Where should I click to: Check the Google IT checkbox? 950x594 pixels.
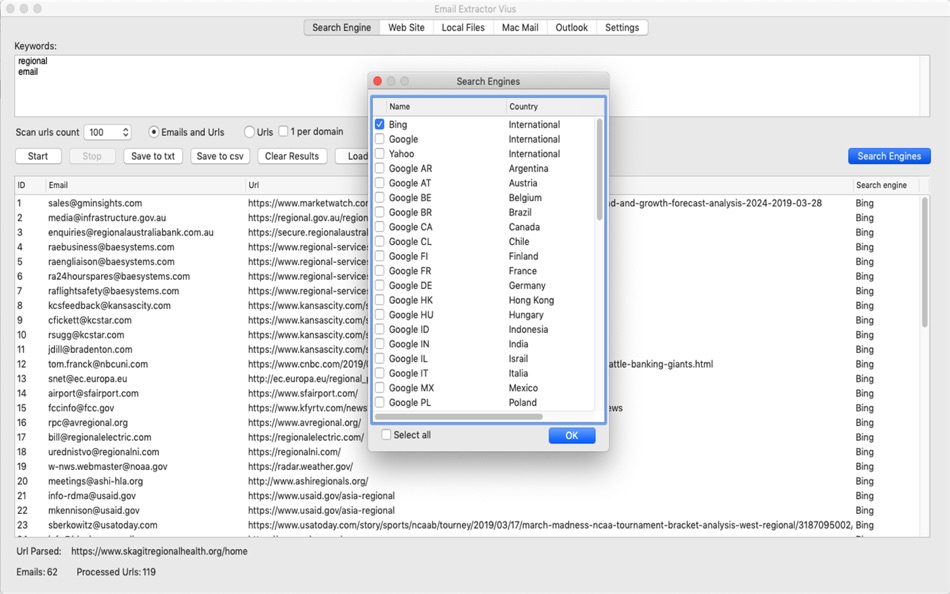(x=379, y=373)
